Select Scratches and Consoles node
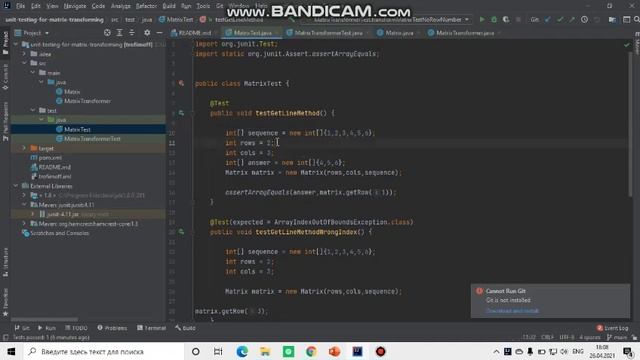The height and width of the screenshot is (360, 640). tap(60, 233)
